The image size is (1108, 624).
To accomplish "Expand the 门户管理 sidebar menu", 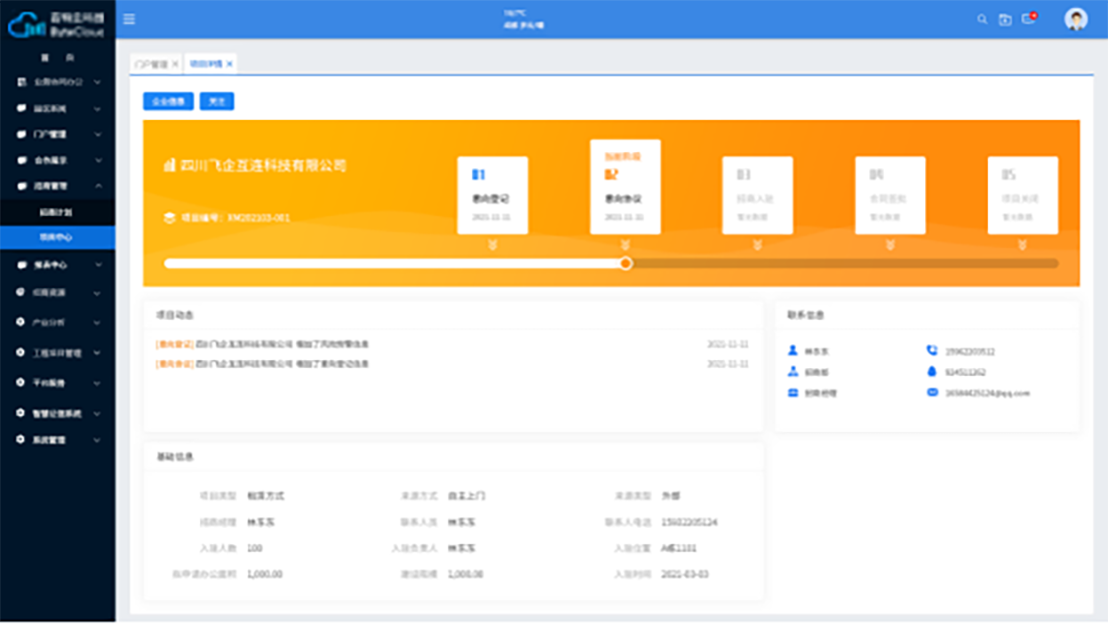I will [x=57, y=134].
